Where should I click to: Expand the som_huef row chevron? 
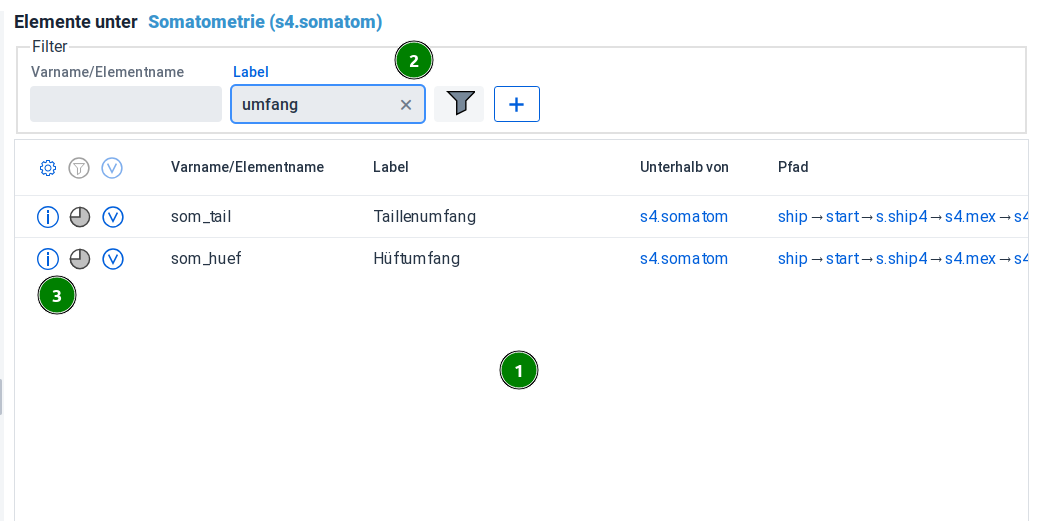[113, 259]
